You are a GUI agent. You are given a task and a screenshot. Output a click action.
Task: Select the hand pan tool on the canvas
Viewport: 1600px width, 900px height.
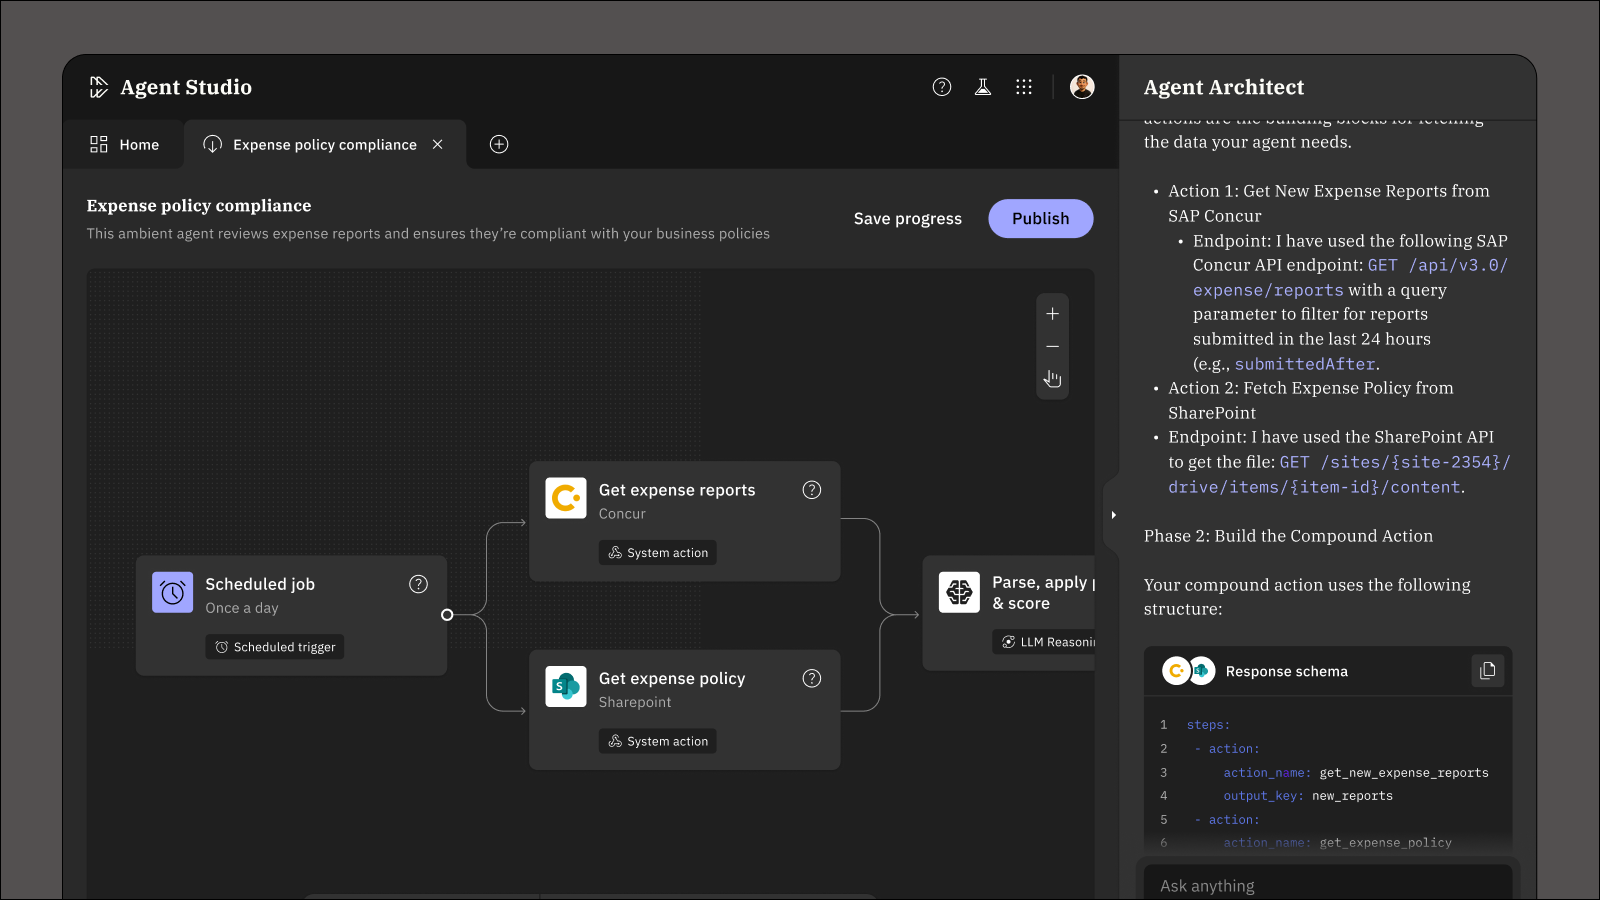1052,379
